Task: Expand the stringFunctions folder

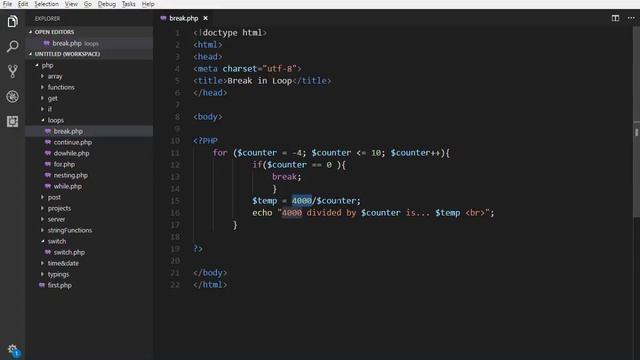Action: [42, 230]
